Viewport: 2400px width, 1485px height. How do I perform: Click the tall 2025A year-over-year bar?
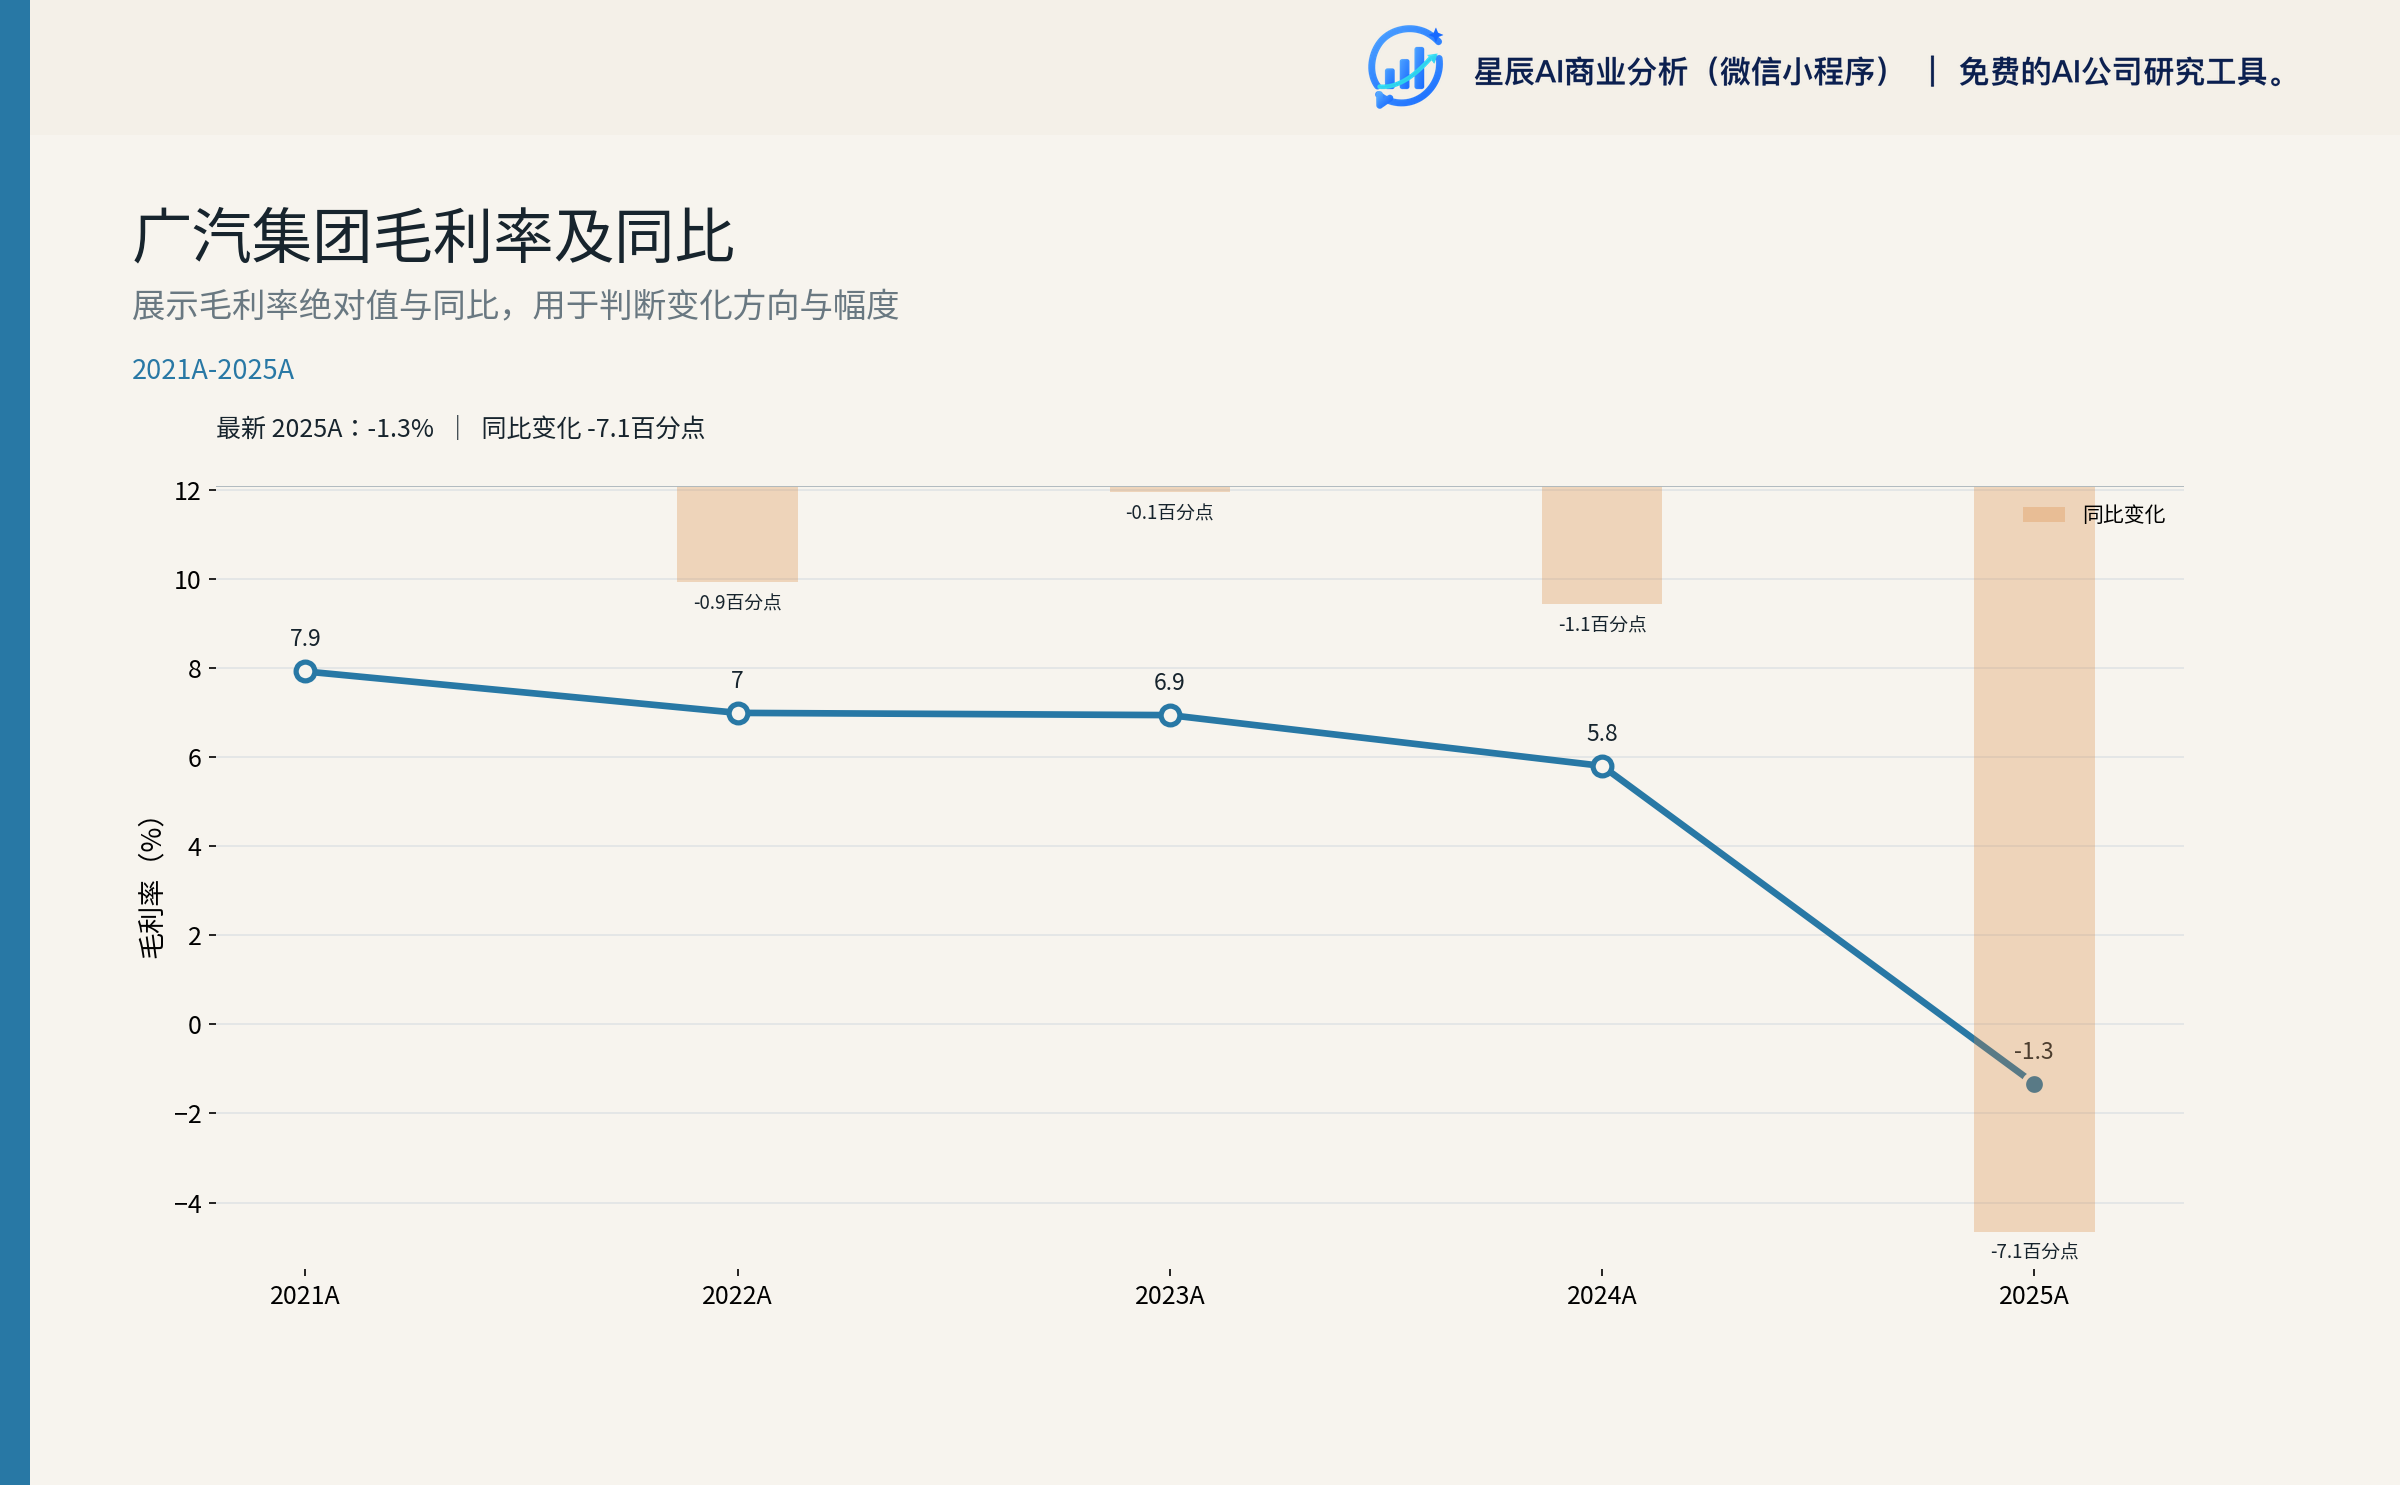click(2034, 859)
